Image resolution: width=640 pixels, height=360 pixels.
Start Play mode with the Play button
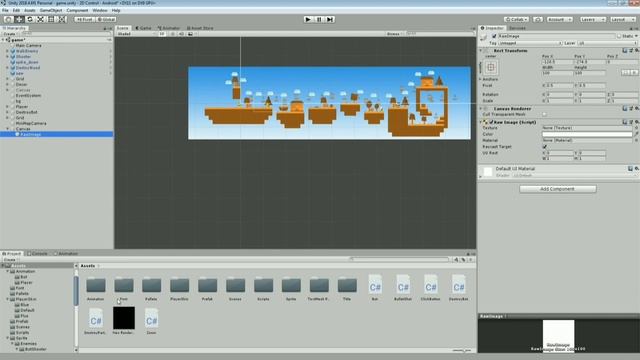tap(308, 19)
